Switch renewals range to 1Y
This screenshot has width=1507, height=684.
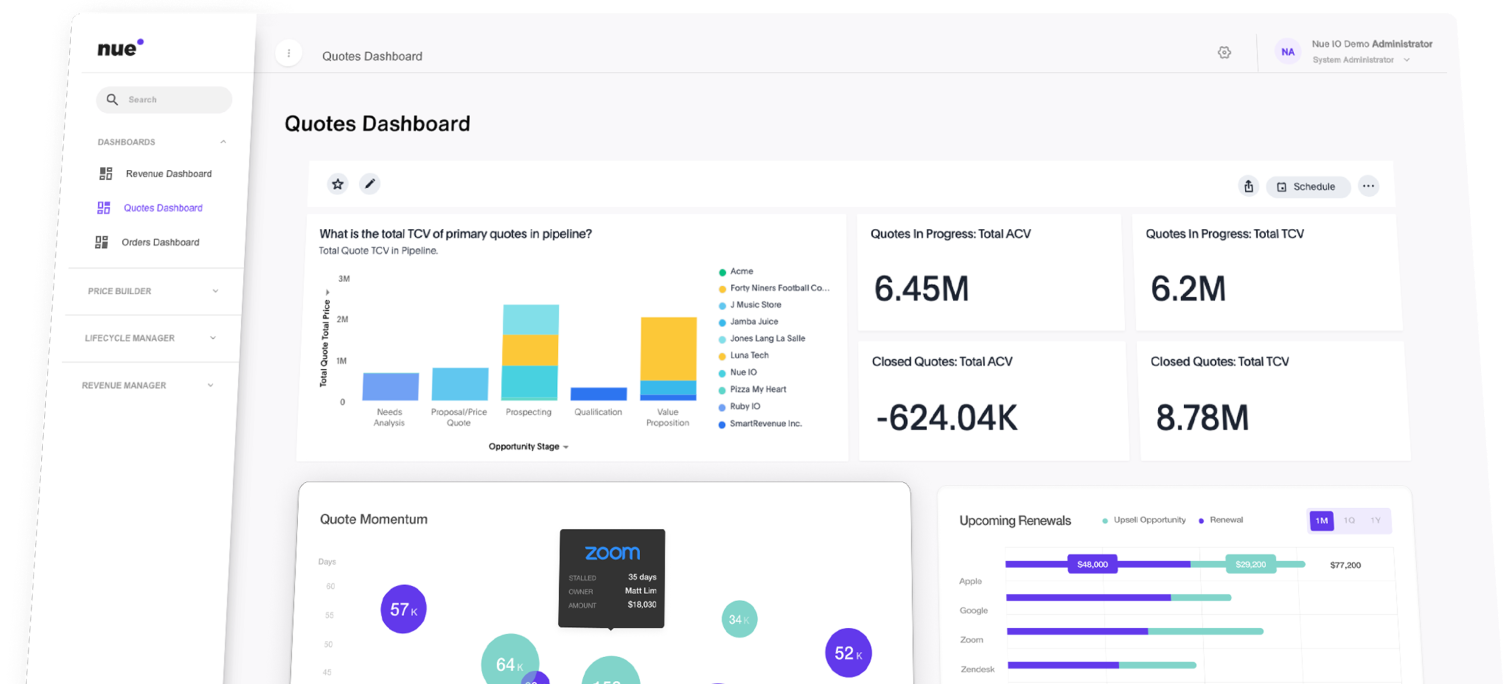tap(1376, 521)
